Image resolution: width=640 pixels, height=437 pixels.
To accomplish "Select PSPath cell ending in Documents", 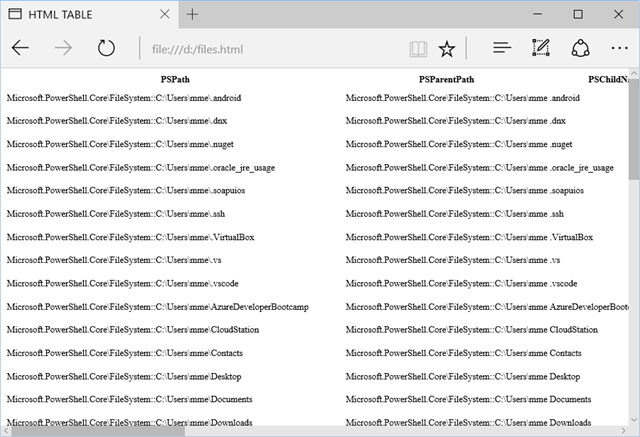I will tap(129, 399).
